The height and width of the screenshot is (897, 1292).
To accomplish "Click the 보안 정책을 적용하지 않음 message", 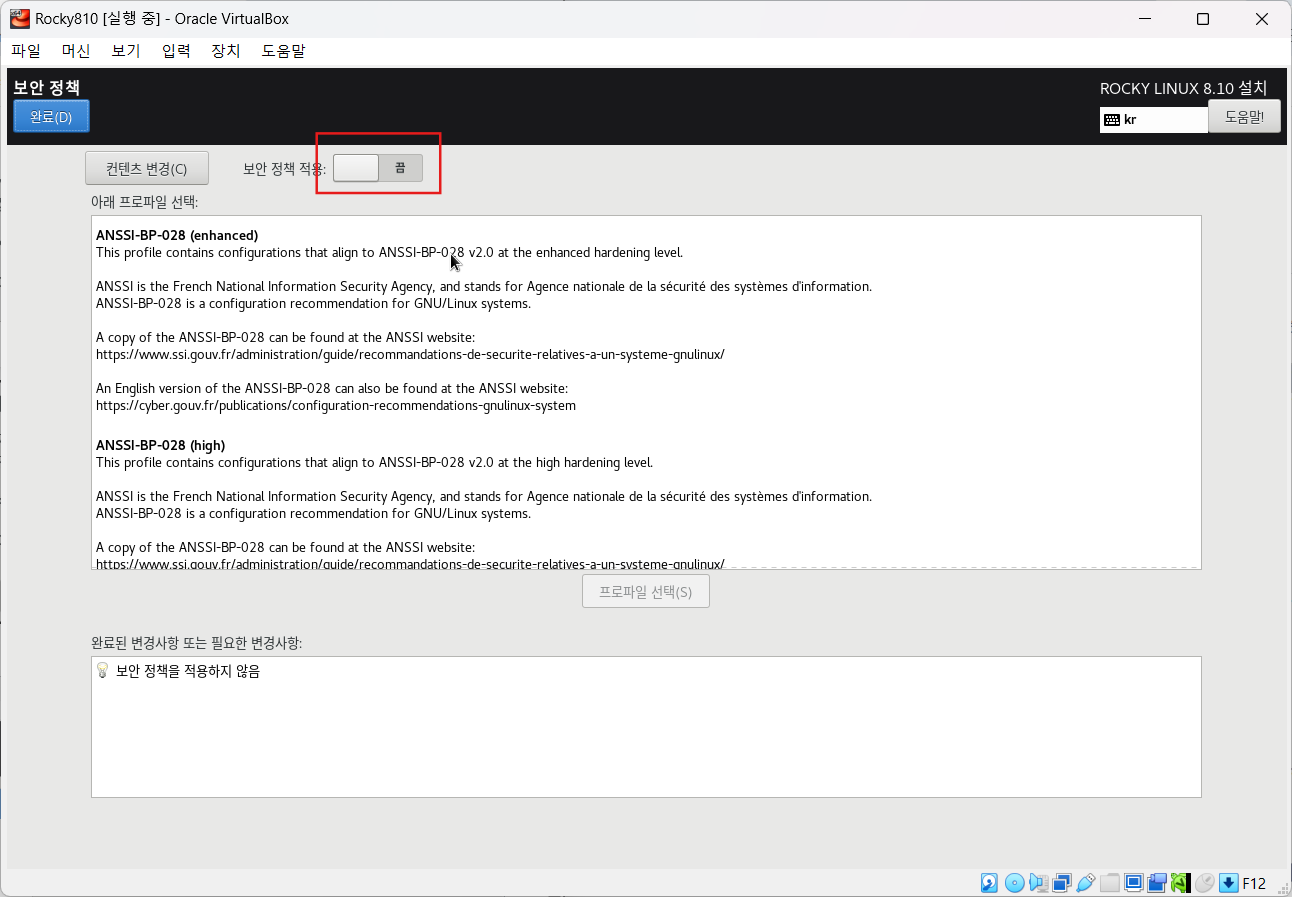I will [x=188, y=671].
